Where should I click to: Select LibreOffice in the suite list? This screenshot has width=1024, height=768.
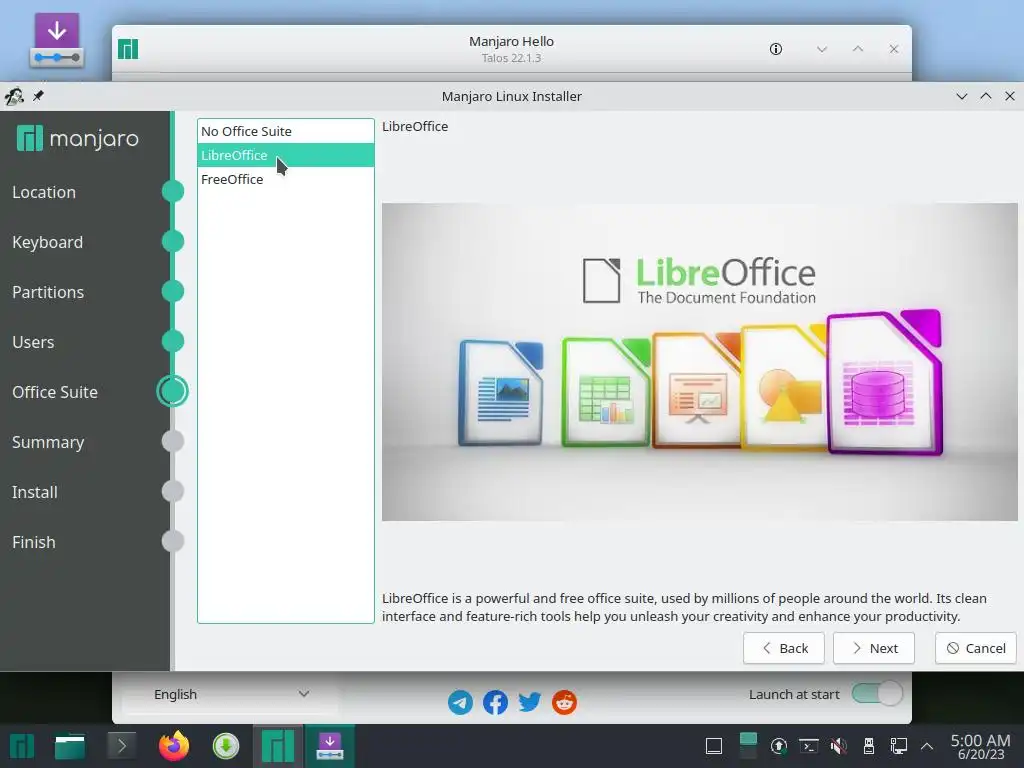point(285,155)
